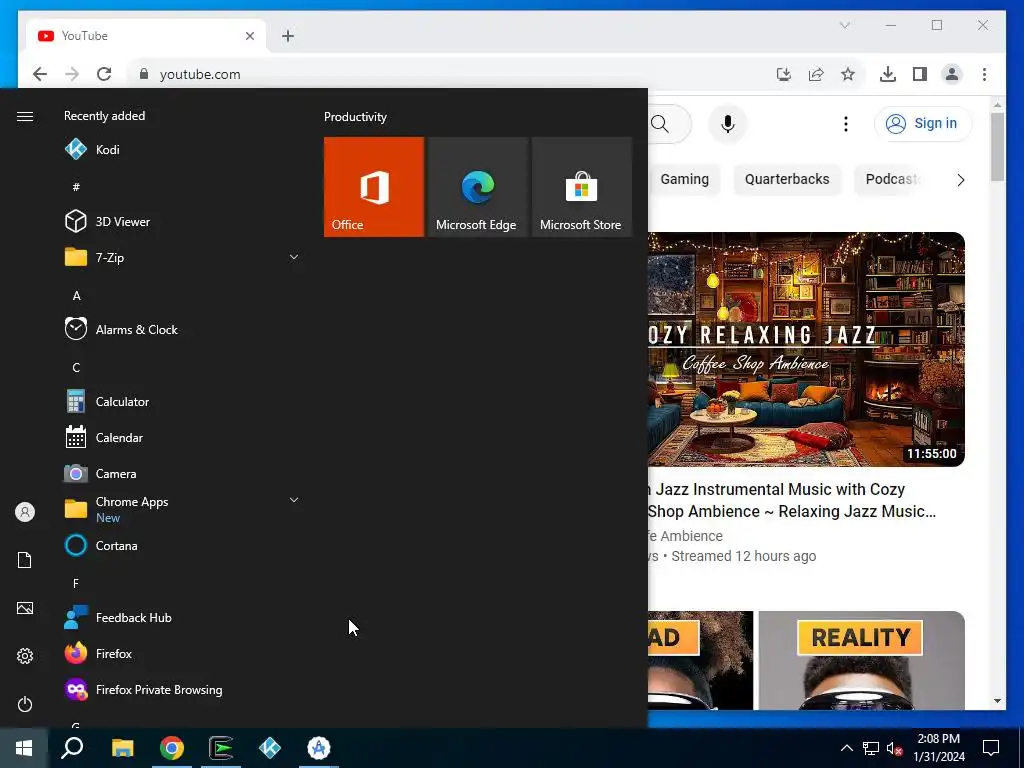Image resolution: width=1024 pixels, height=768 pixels.
Task: Launch Firefox from the app list
Action: (183, 653)
